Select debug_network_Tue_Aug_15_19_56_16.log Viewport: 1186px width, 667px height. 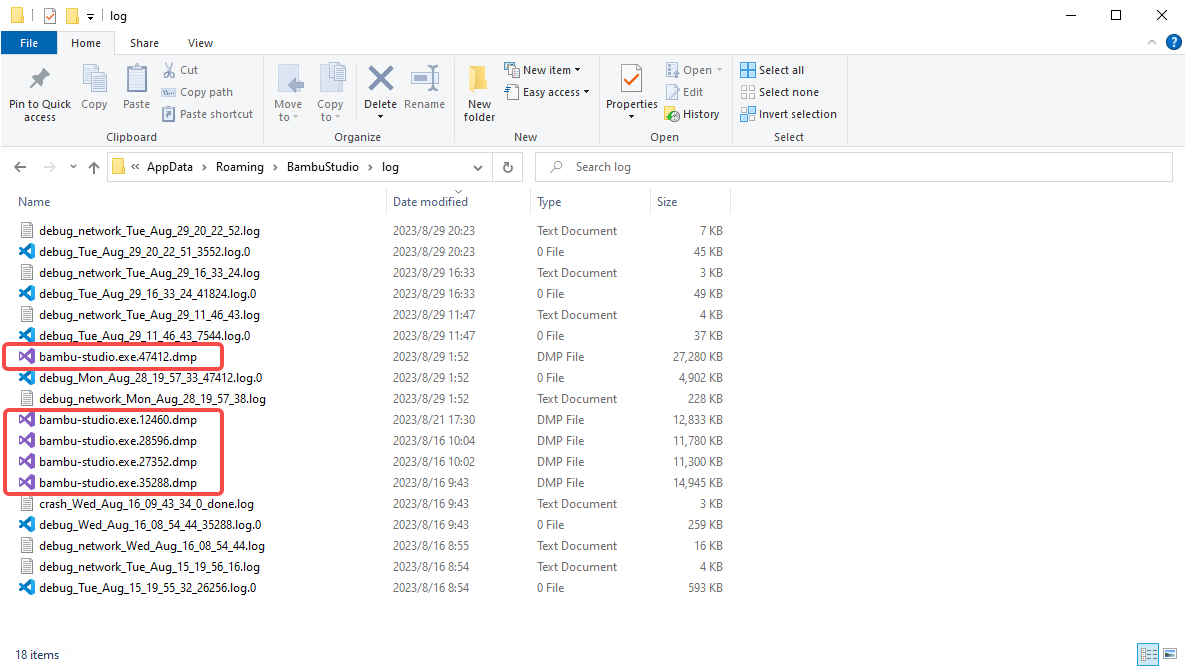pos(149,567)
